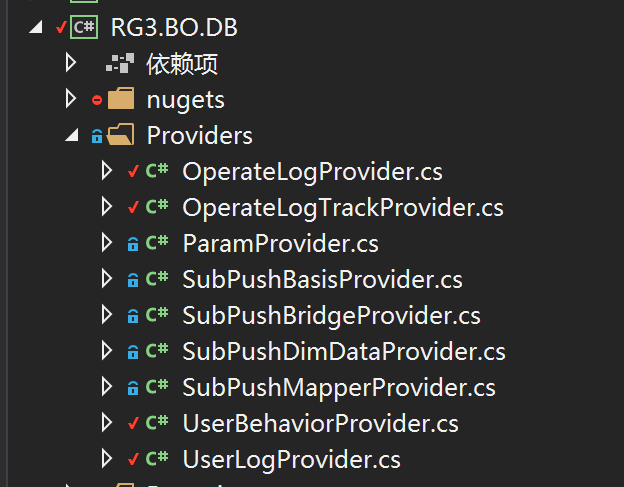The height and width of the screenshot is (487, 624).
Task: Click the red excluded-status icon beside nugets
Action: click(97, 100)
